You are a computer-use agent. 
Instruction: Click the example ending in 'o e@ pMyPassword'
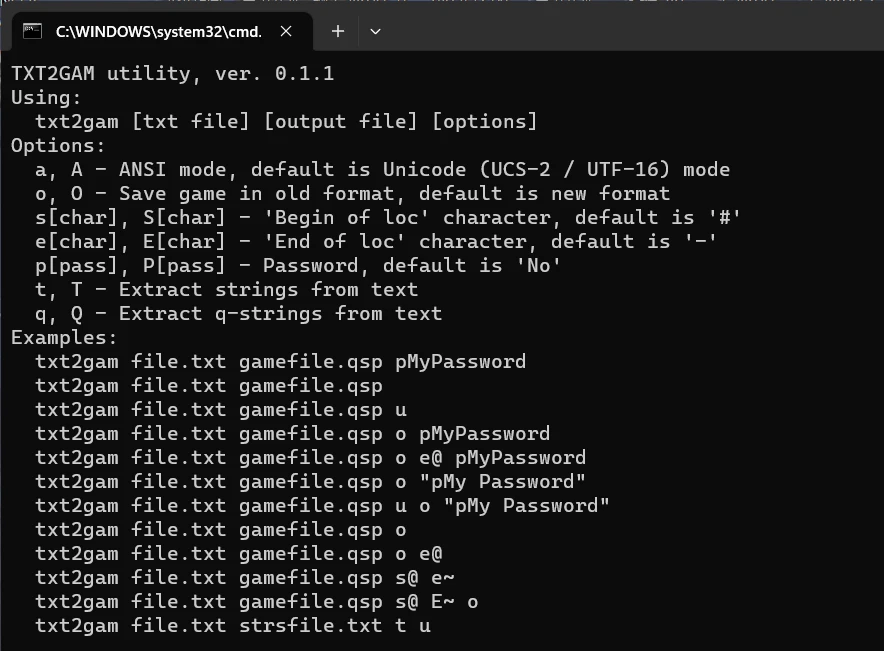(x=310, y=458)
